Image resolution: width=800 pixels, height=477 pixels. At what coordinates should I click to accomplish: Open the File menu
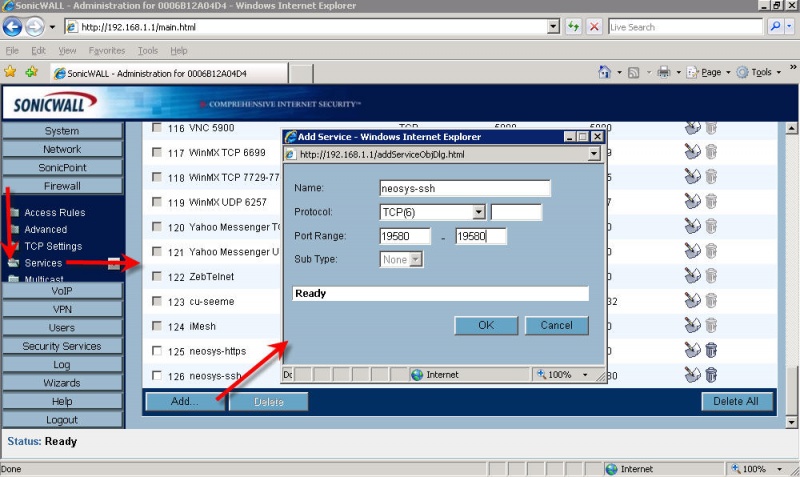pyautogui.click(x=12, y=51)
